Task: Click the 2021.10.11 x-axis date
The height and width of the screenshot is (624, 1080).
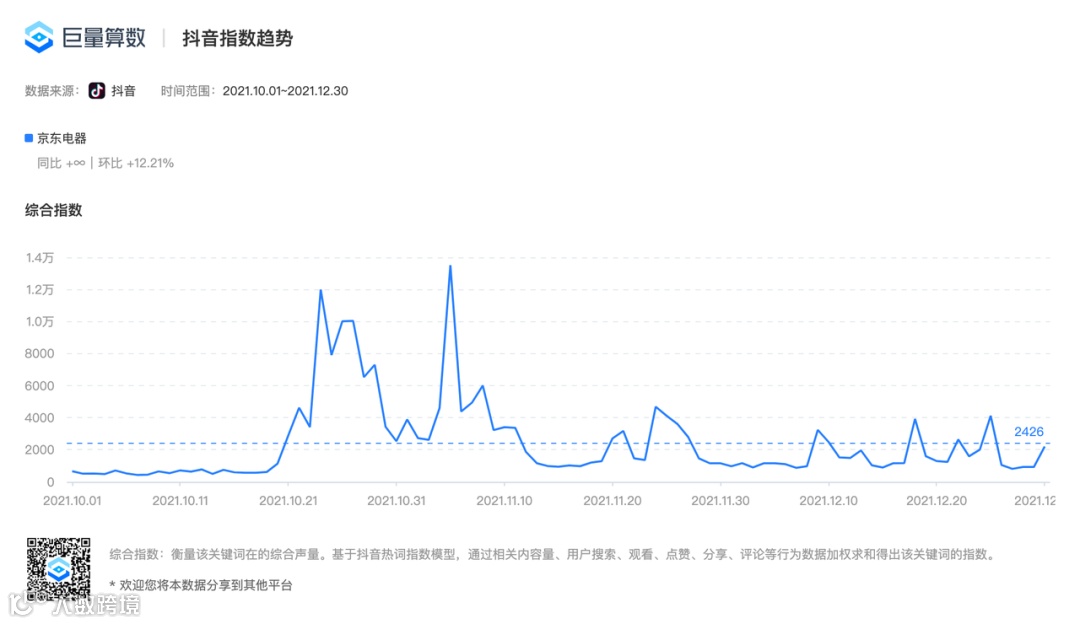Action: pyautogui.click(x=180, y=501)
